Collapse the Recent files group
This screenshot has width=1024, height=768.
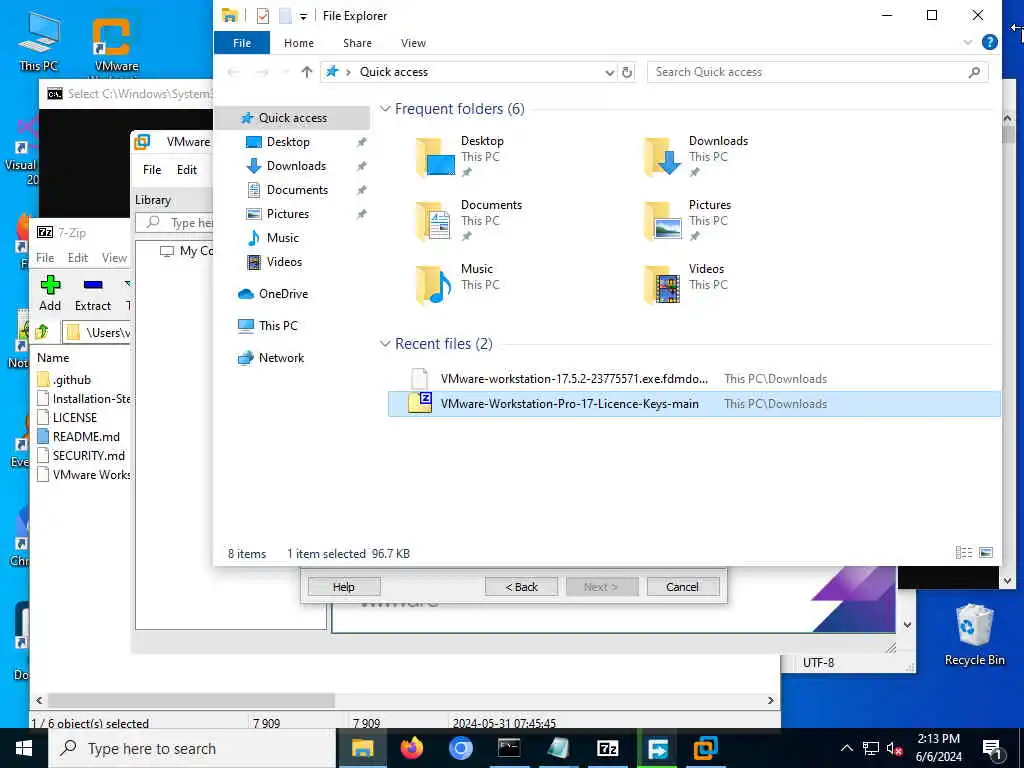385,344
